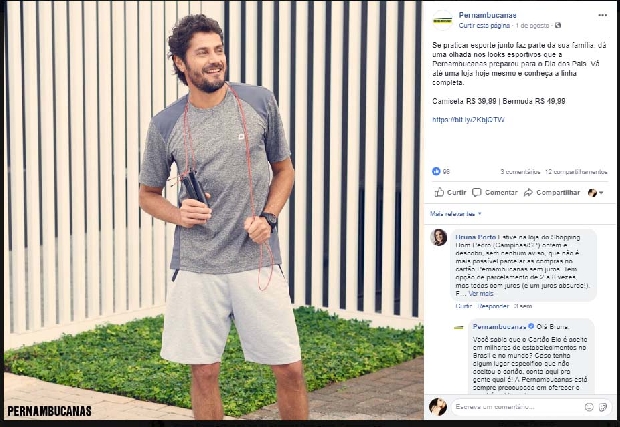Open the commenter Bruna's profile picture
Viewport: 620px width, 427px height.
tap(439, 238)
